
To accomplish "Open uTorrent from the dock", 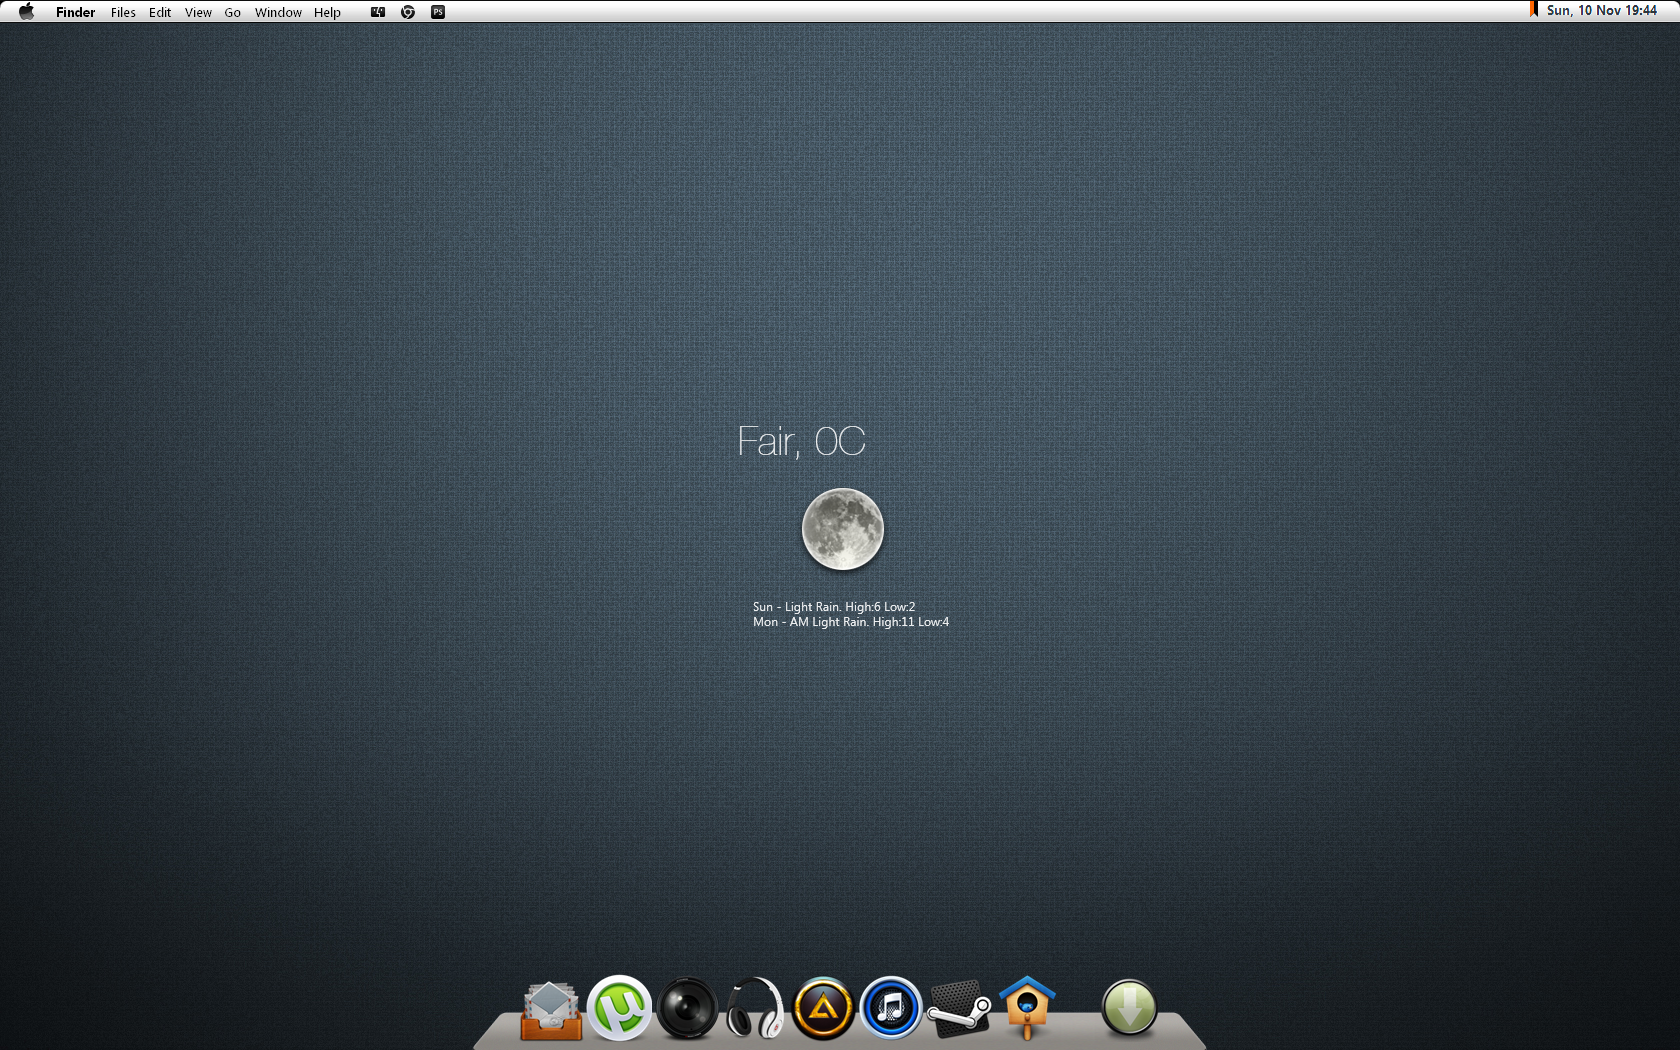I will [x=620, y=1008].
